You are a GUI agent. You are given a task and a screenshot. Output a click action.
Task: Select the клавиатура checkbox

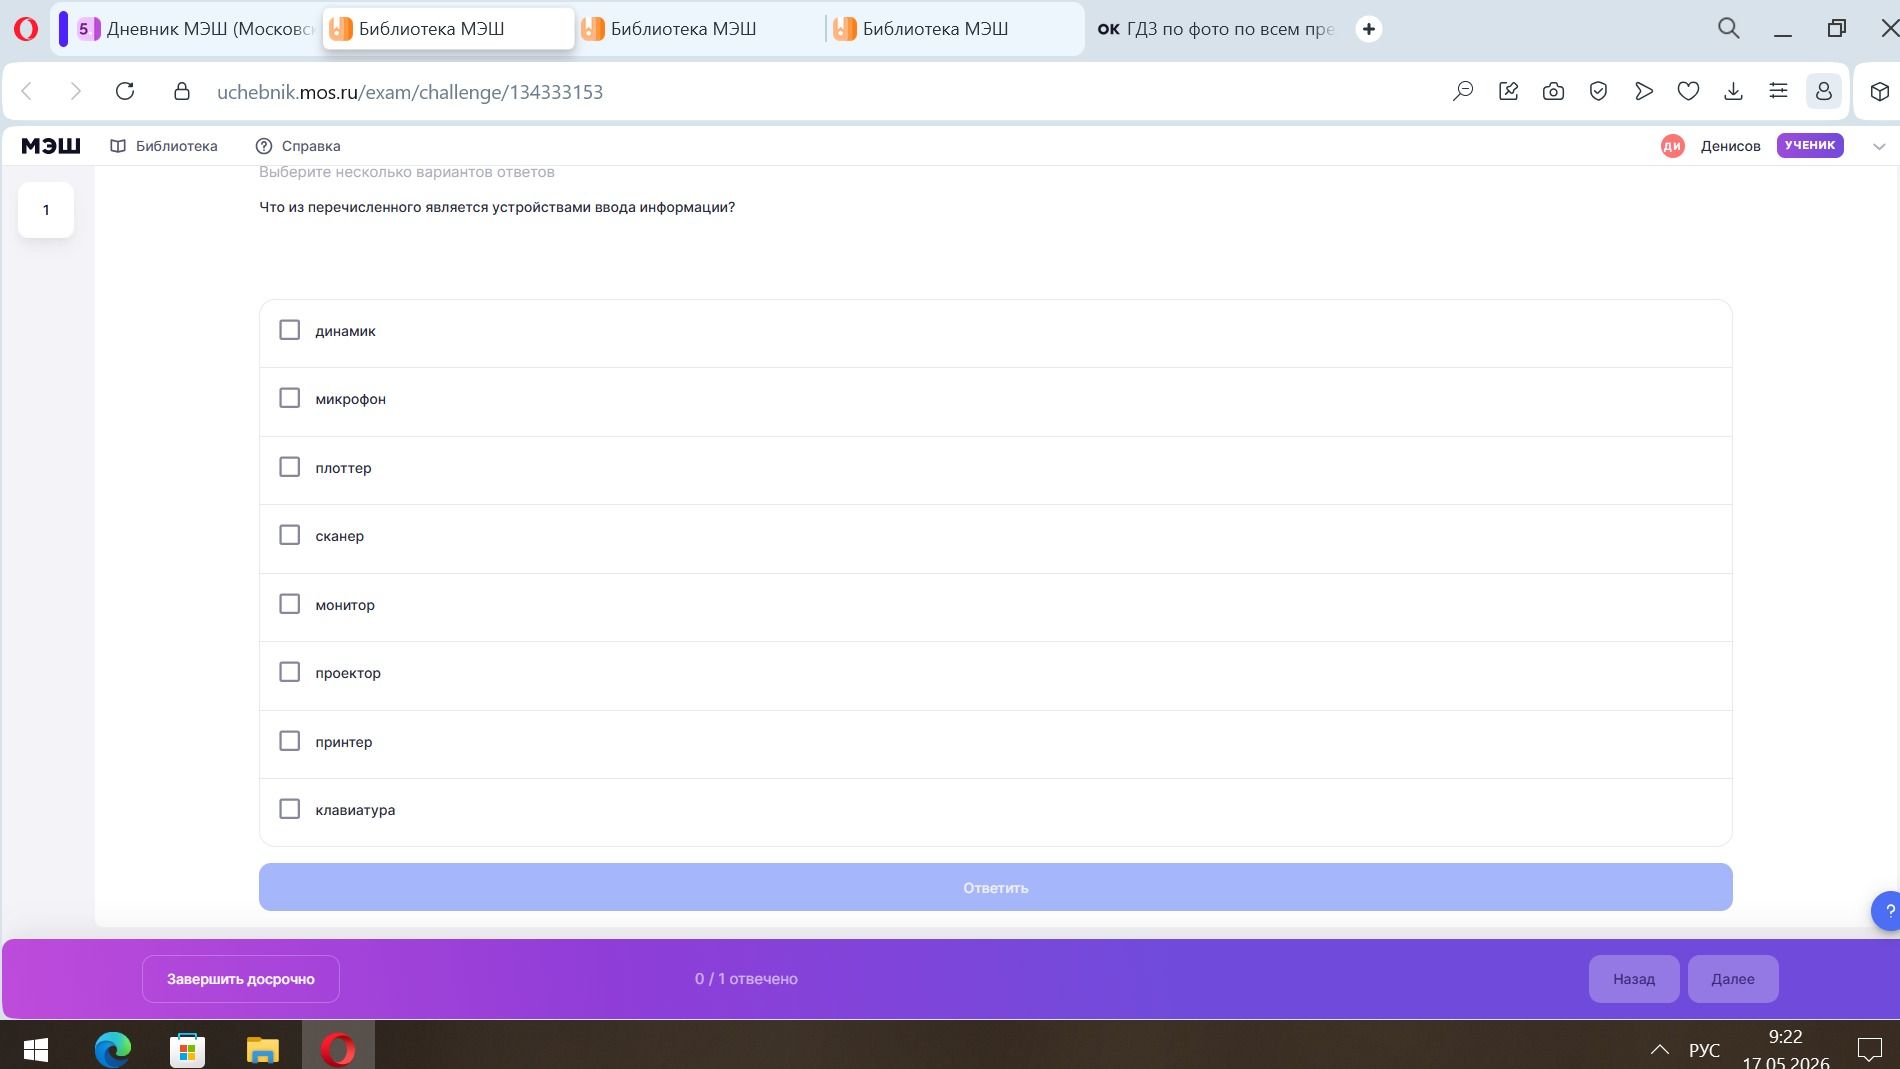tap(289, 809)
